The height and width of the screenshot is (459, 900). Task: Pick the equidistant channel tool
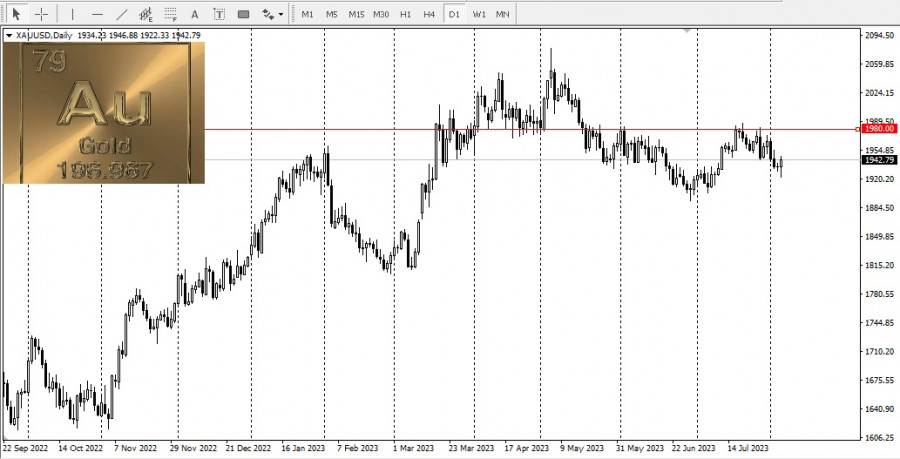(x=146, y=14)
